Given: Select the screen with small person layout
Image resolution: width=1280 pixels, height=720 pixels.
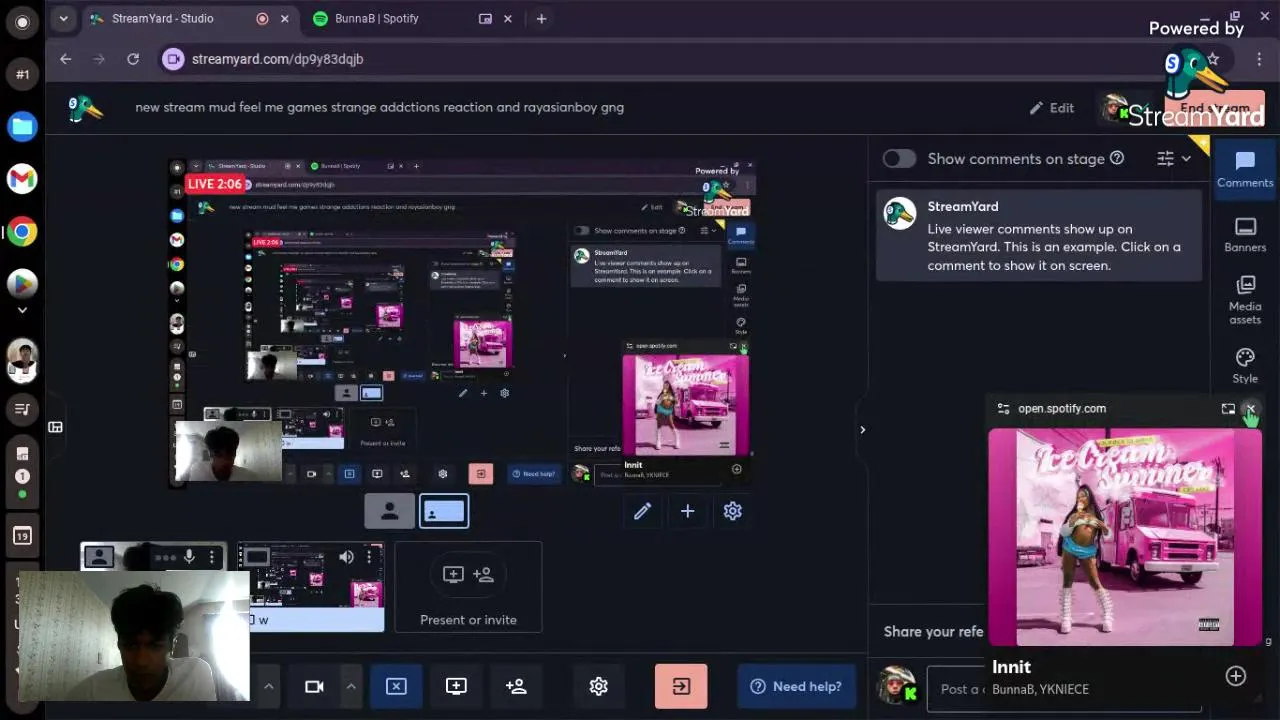Looking at the screenshot, I should coord(444,512).
